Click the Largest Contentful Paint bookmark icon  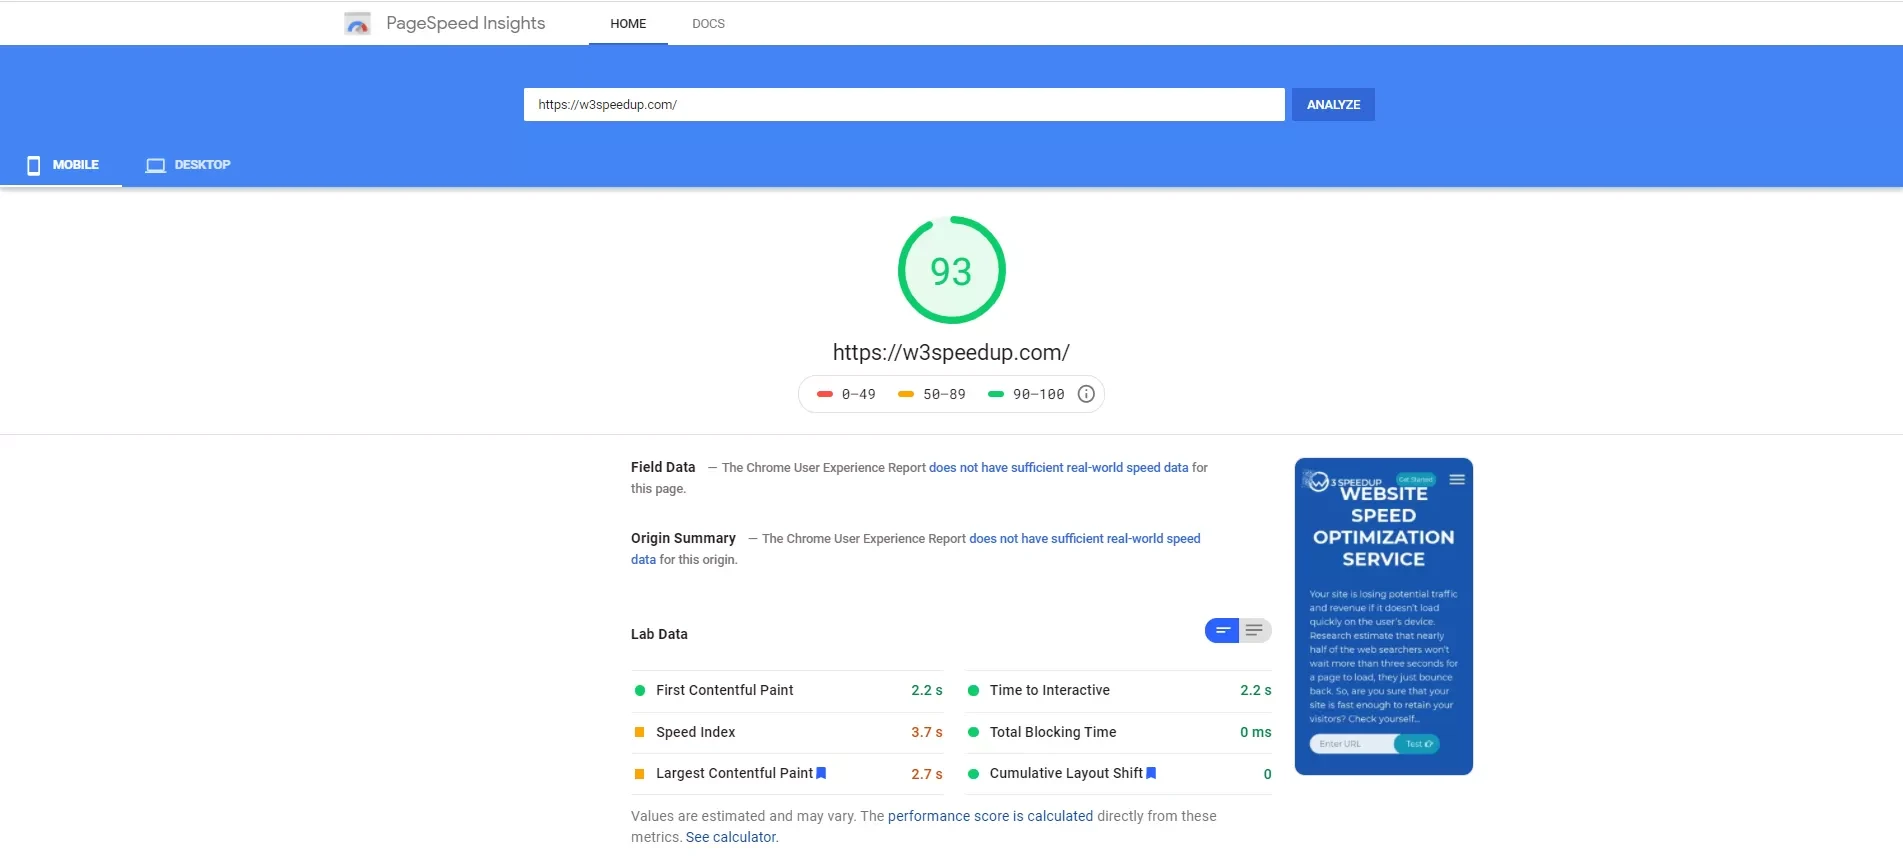coord(821,773)
